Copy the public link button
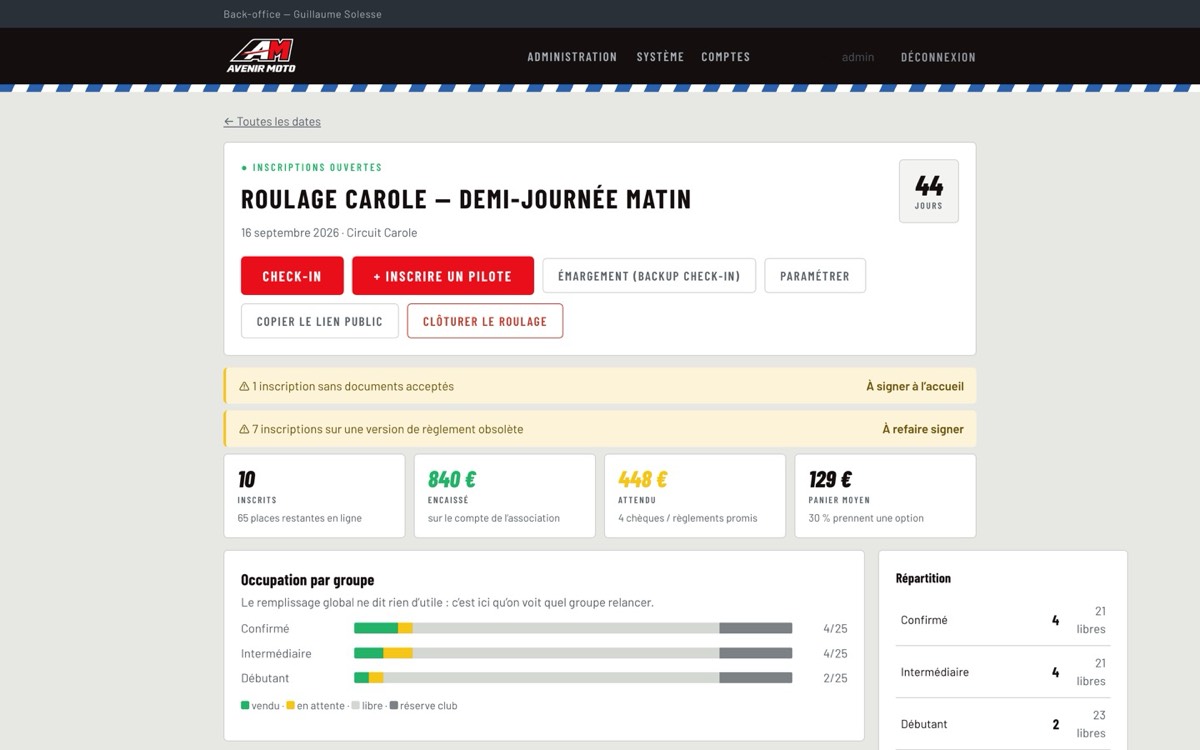The image size is (1200, 750). [x=320, y=321]
